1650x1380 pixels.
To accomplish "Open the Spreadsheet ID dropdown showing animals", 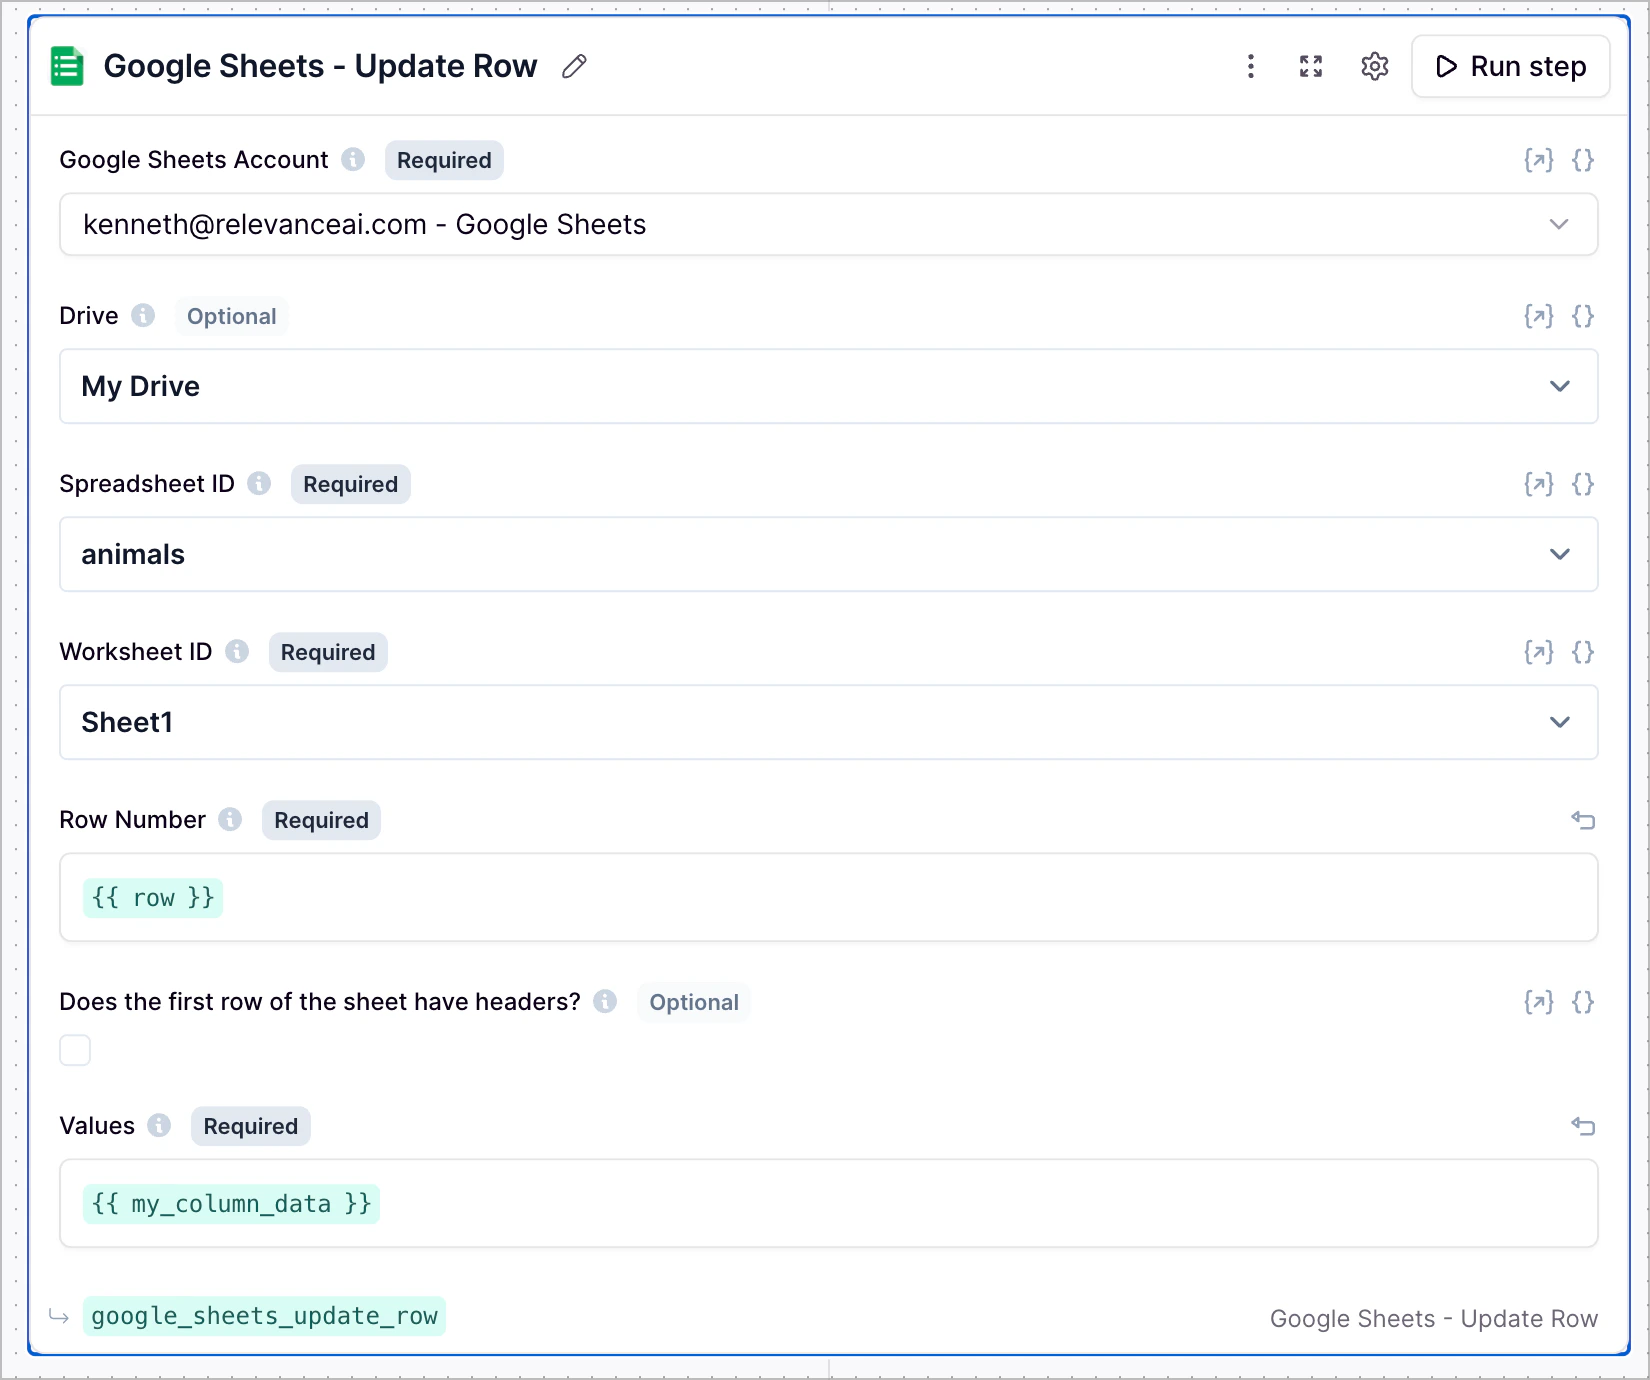I will coord(1558,554).
